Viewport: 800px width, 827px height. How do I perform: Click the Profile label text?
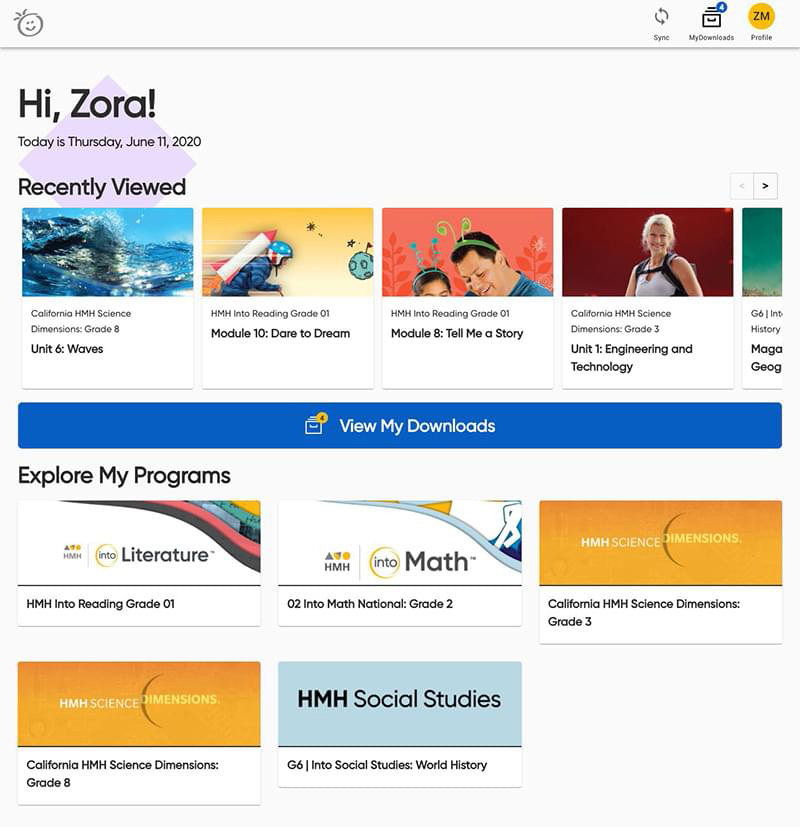pos(762,37)
